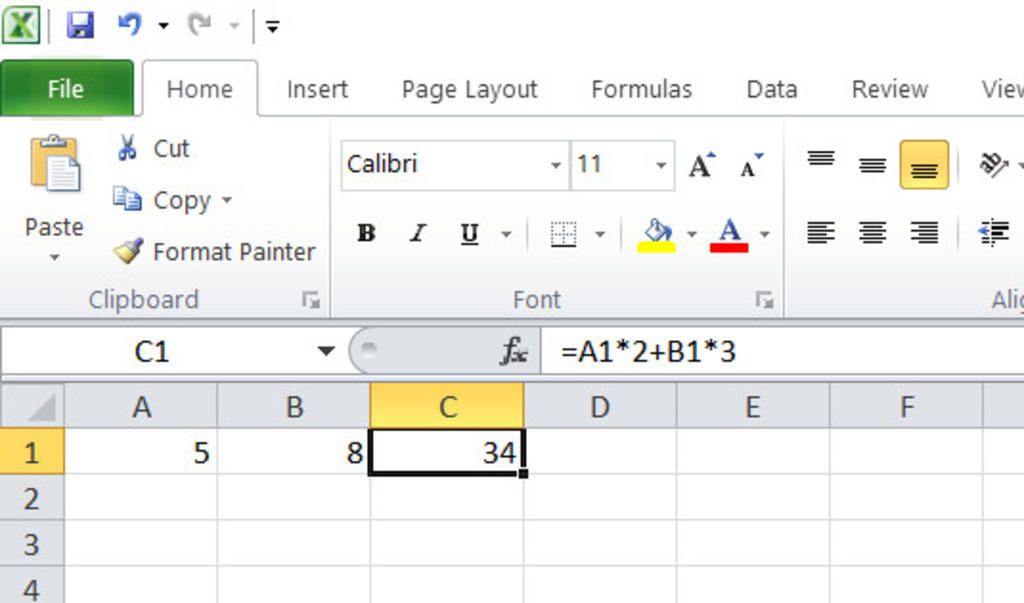Click the Paste clipboard icon
The height and width of the screenshot is (603, 1024).
(55, 165)
